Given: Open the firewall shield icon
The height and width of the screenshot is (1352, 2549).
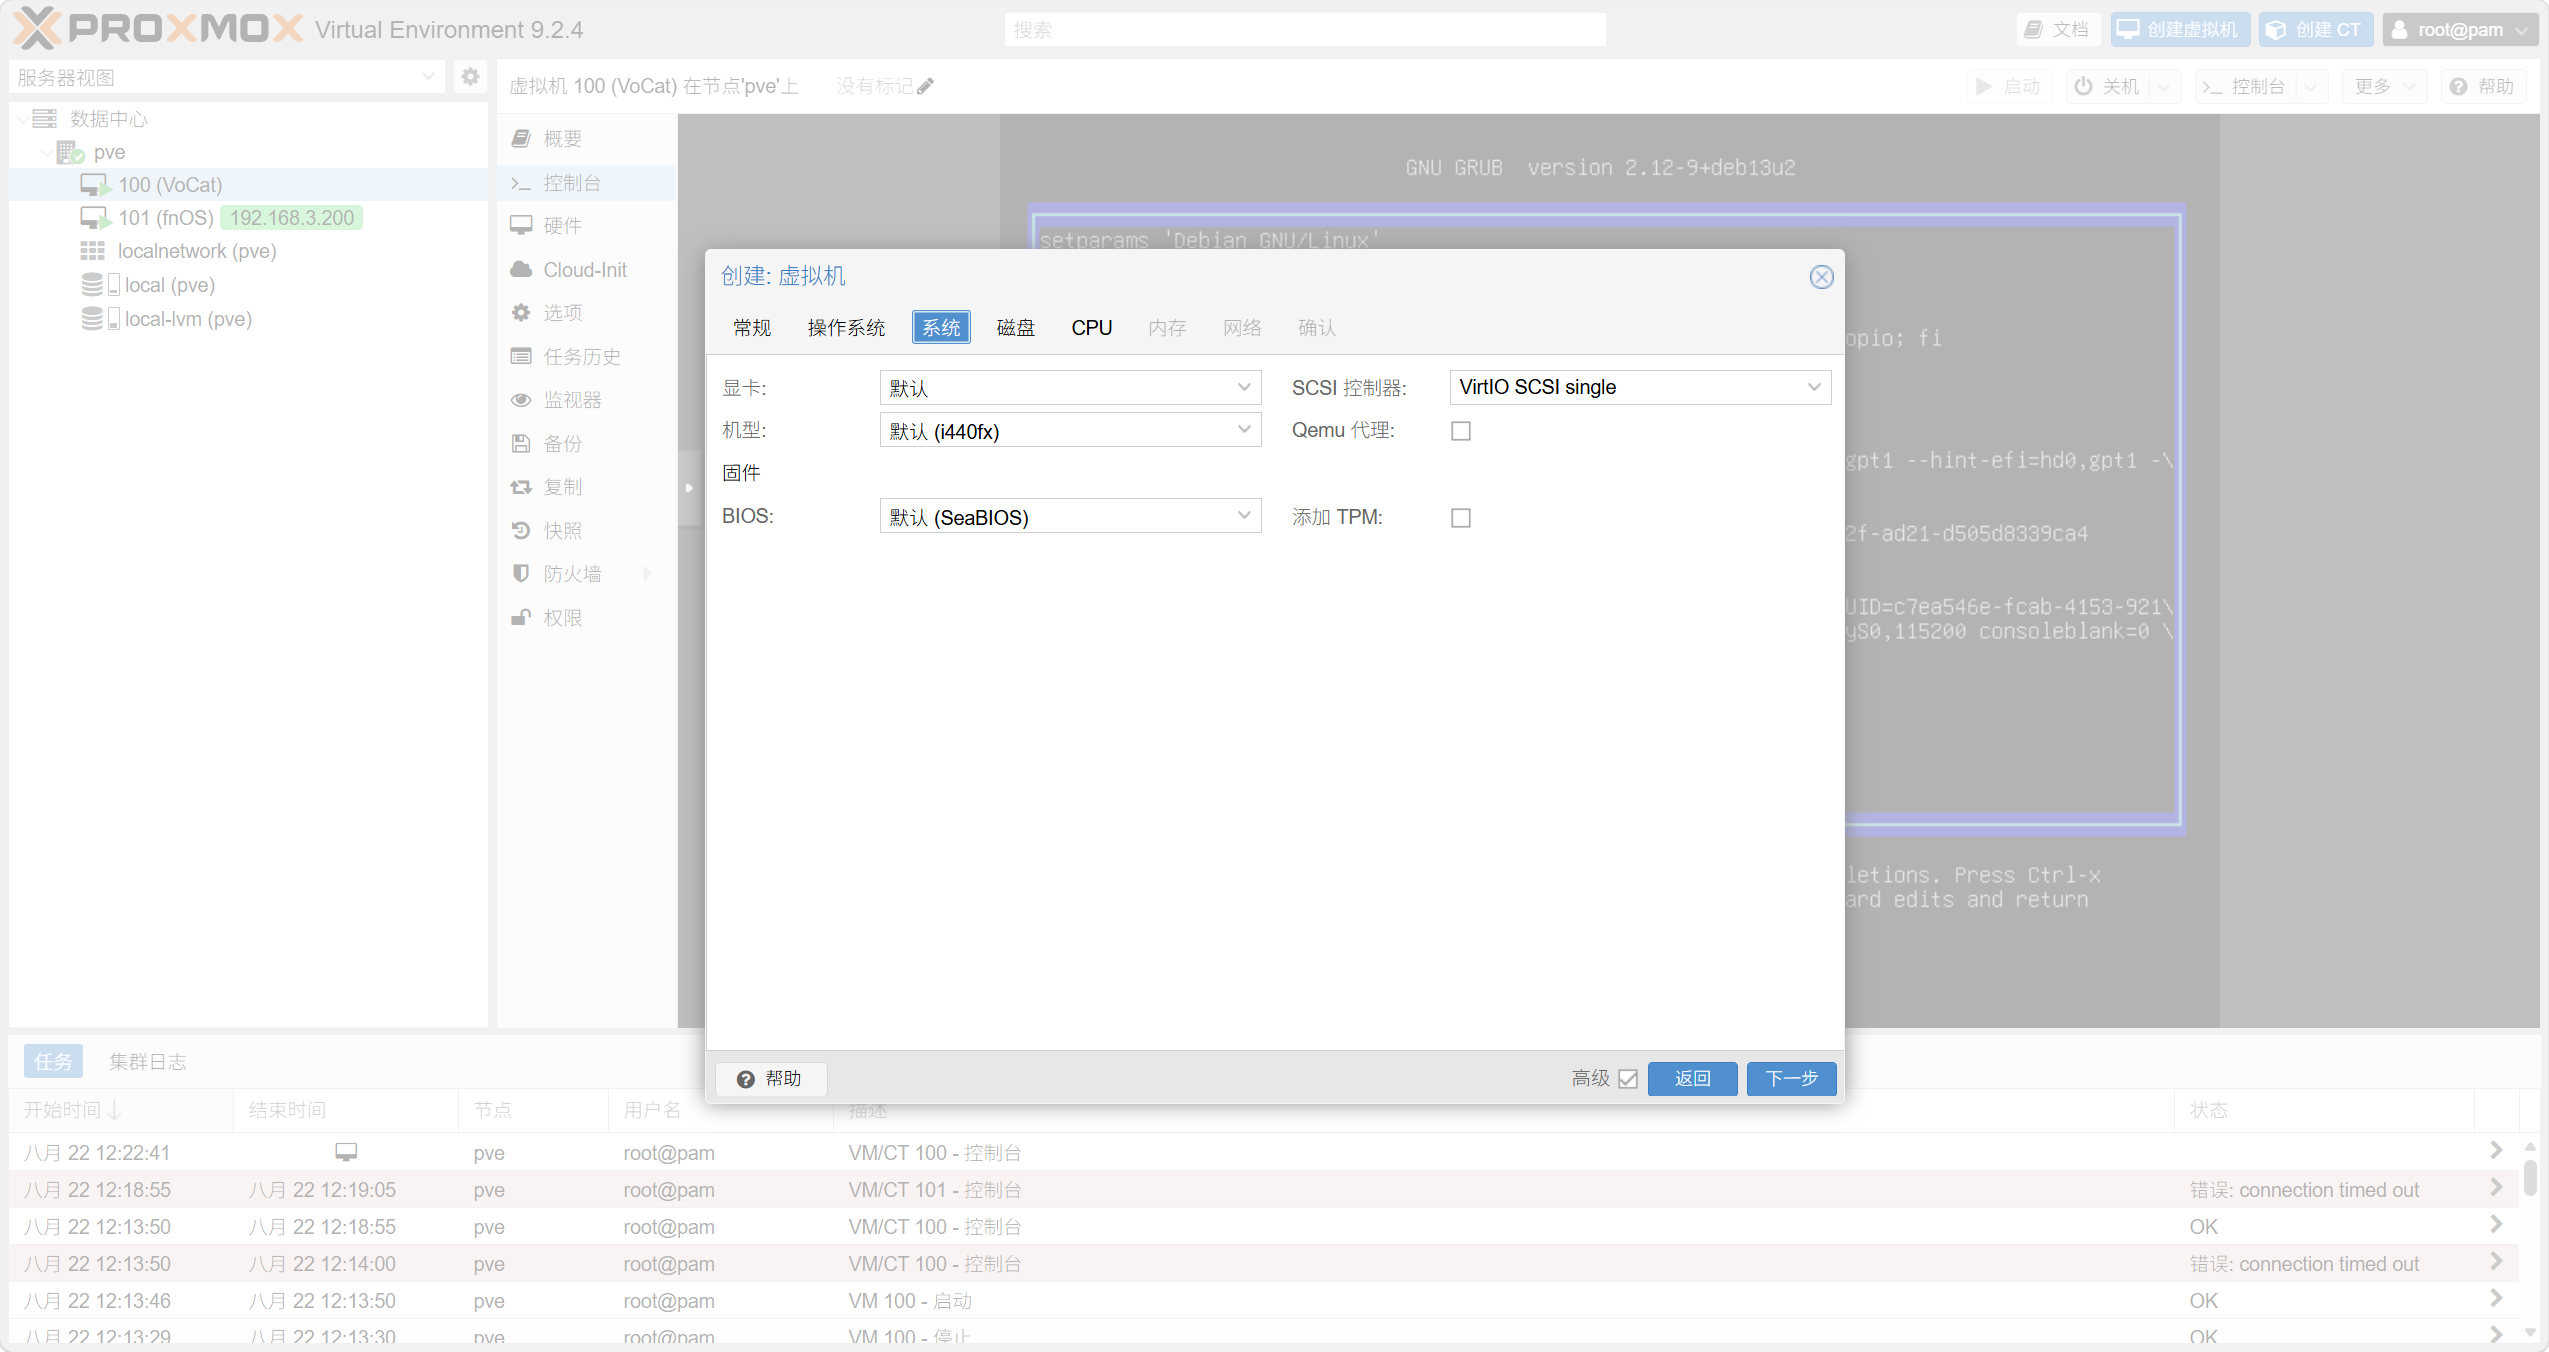Looking at the screenshot, I should coord(521,573).
